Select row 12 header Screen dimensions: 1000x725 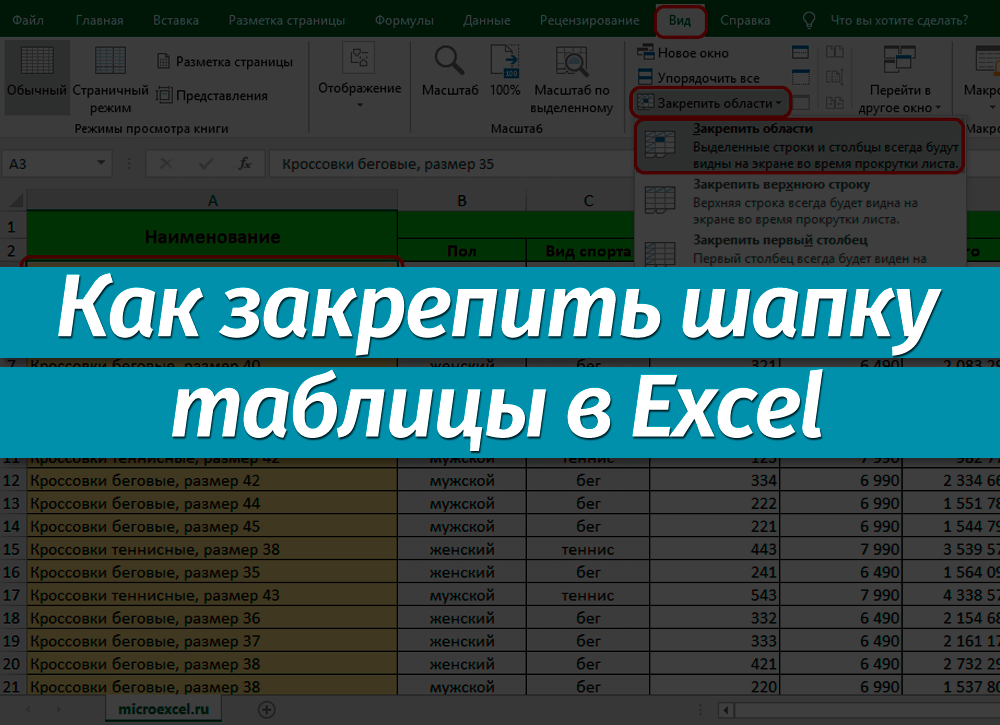pyautogui.click(x=12, y=480)
